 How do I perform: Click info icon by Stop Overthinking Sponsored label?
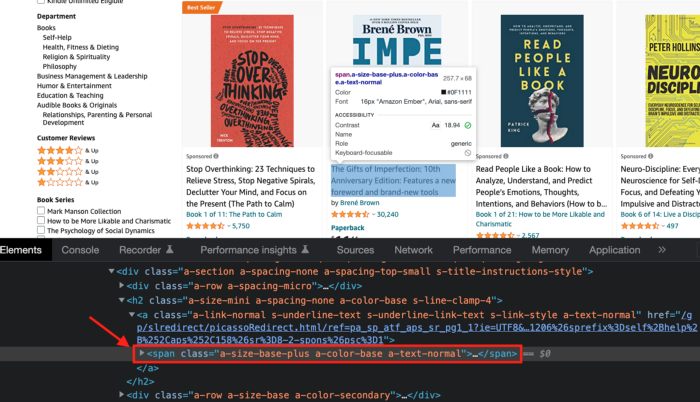(x=216, y=156)
